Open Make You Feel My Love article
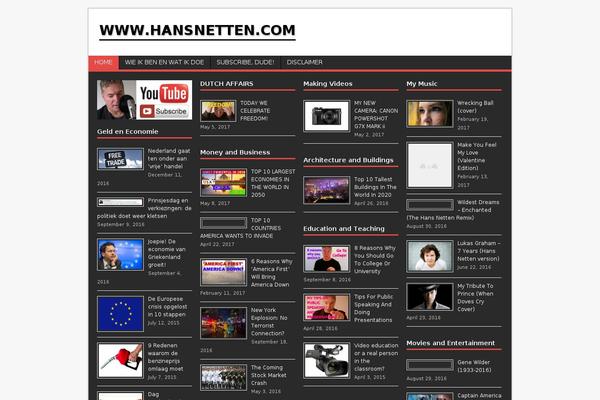Viewport: 600px width, 400px height. coord(476,156)
